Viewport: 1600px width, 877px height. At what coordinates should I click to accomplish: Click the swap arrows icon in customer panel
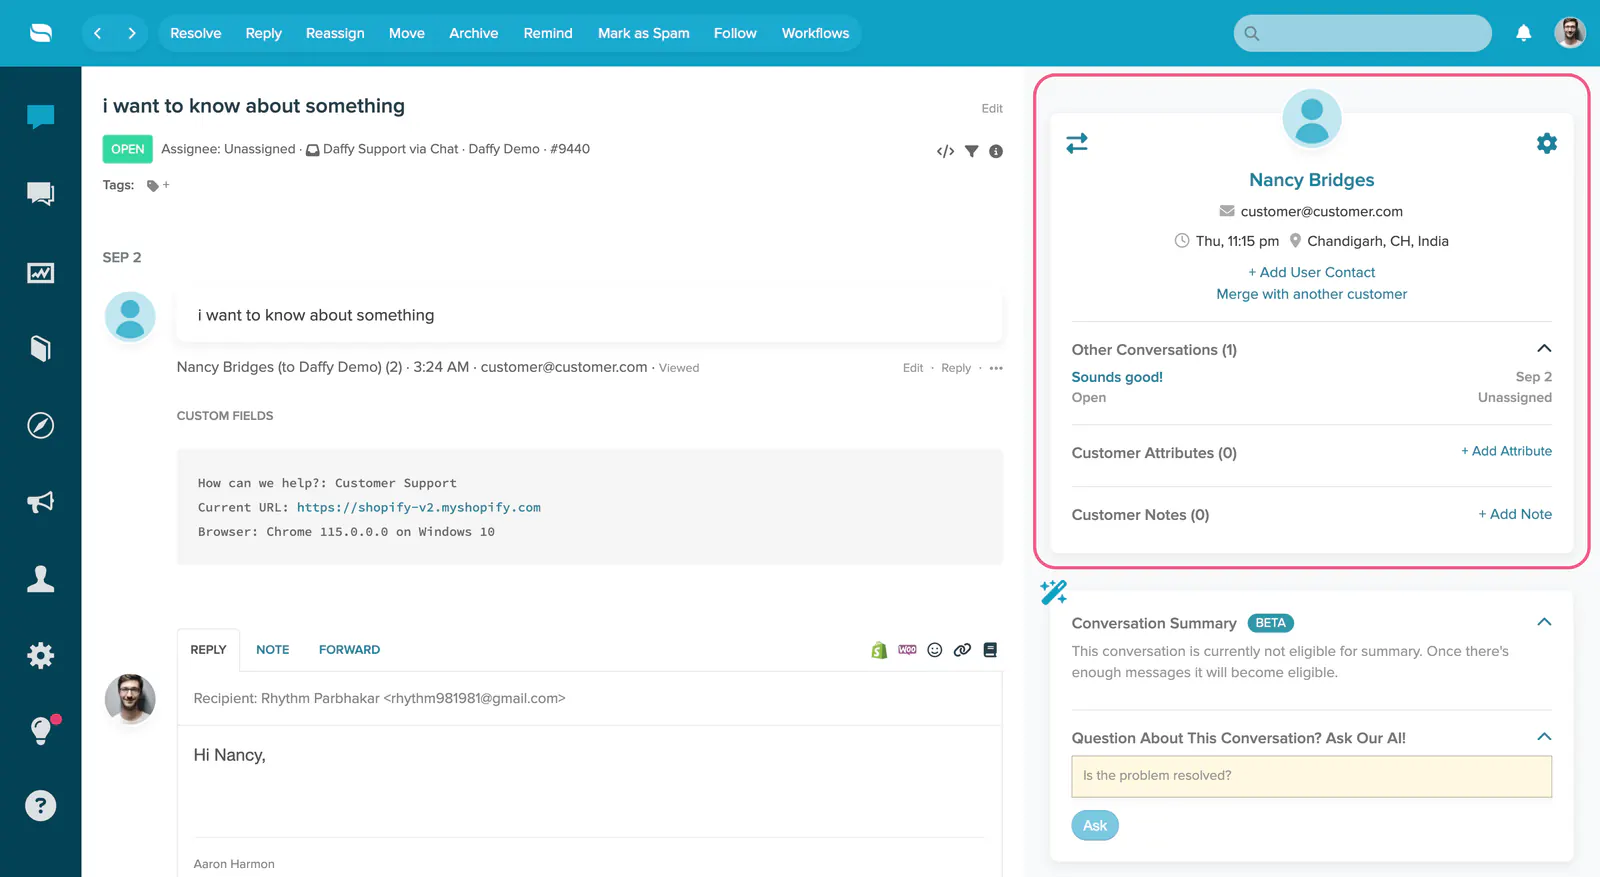click(x=1077, y=143)
